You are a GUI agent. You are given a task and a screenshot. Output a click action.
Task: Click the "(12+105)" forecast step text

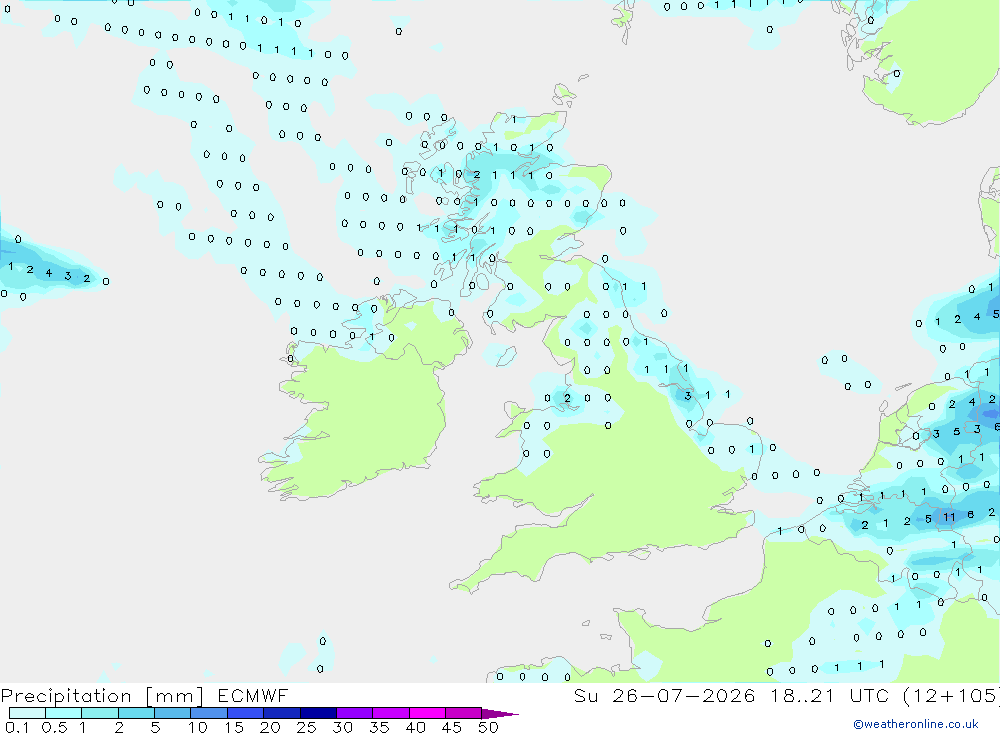tap(951, 695)
